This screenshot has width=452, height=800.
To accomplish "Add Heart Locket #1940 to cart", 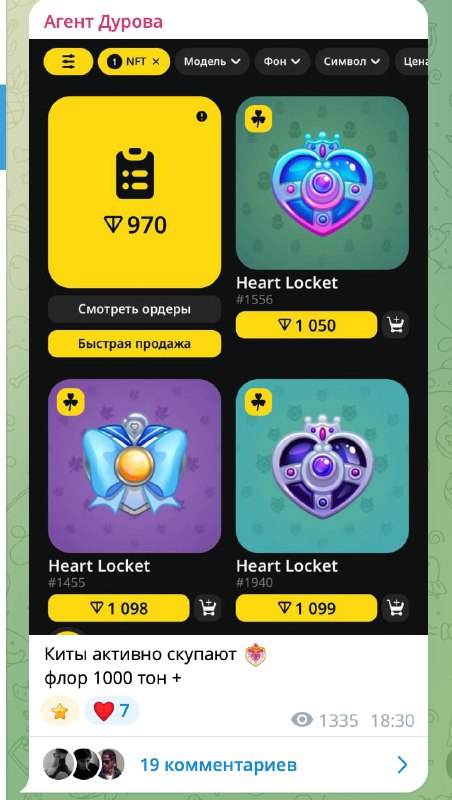I will (395, 608).
